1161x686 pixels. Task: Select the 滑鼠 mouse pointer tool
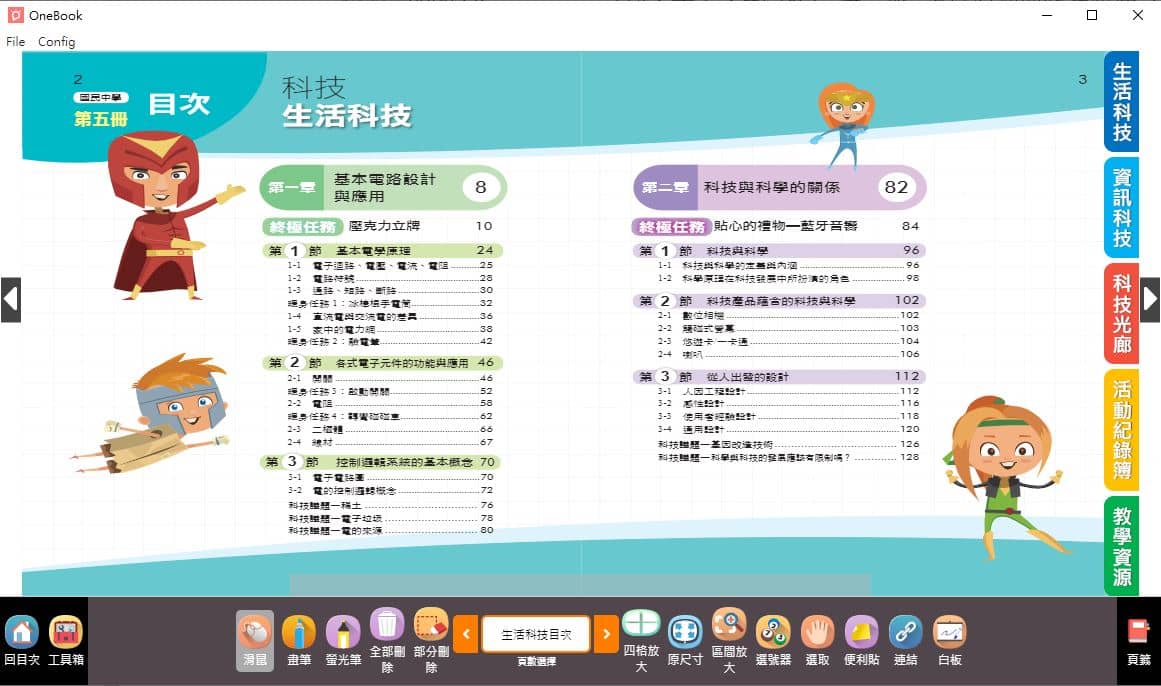pyautogui.click(x=255, y=641)
